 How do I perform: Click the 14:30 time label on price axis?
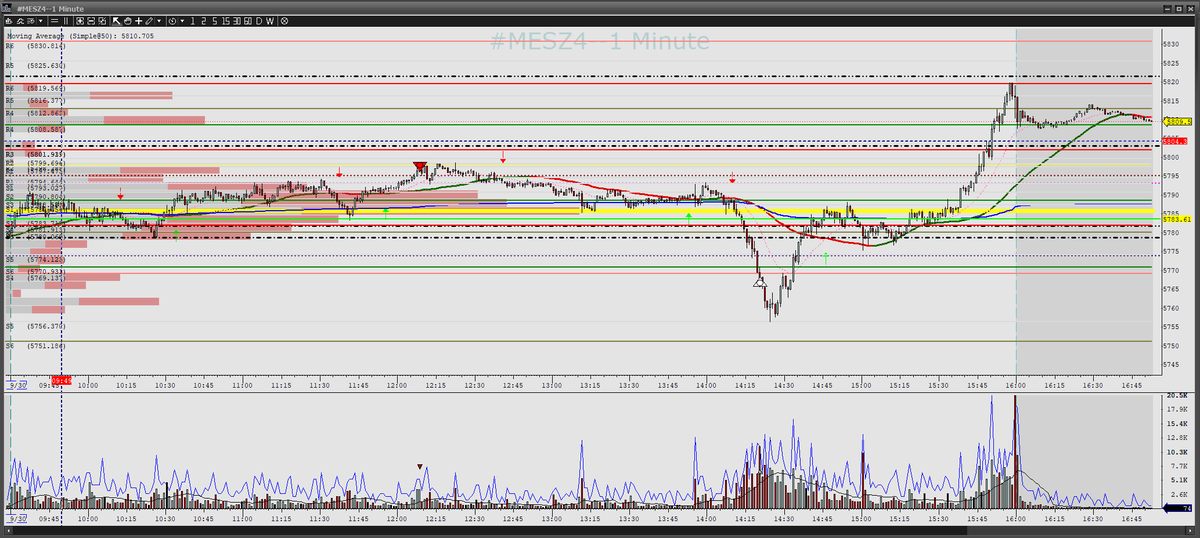tap(784, 385)
